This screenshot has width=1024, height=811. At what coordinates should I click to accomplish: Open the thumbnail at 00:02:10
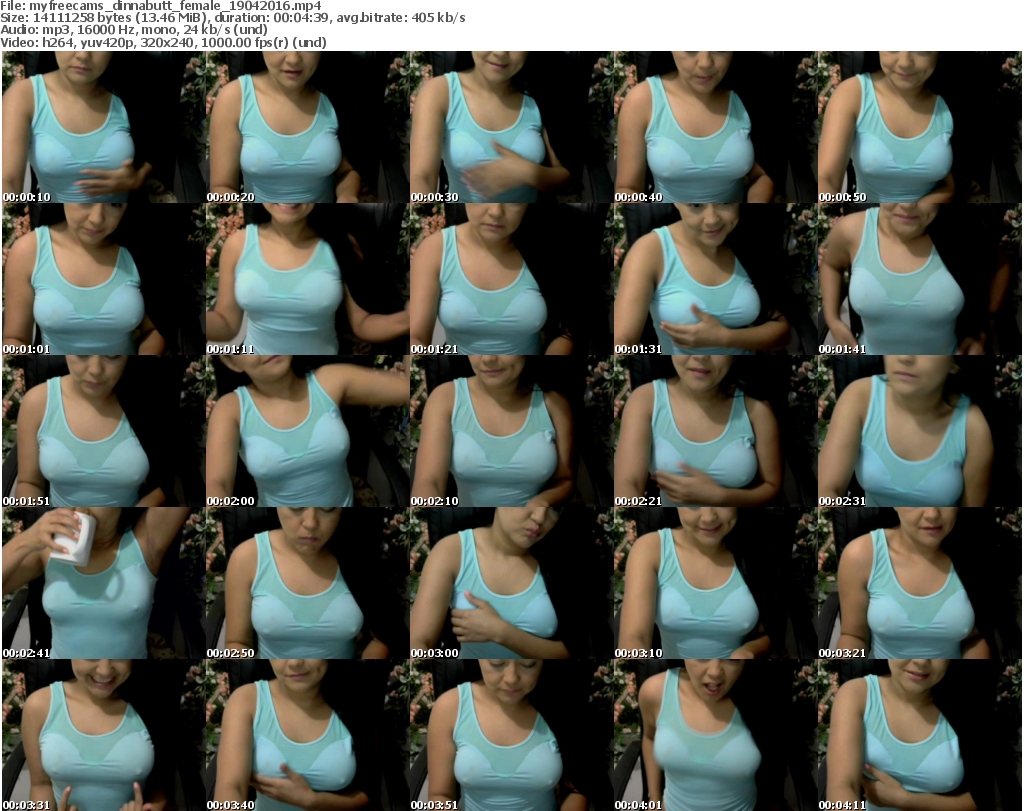511,432
